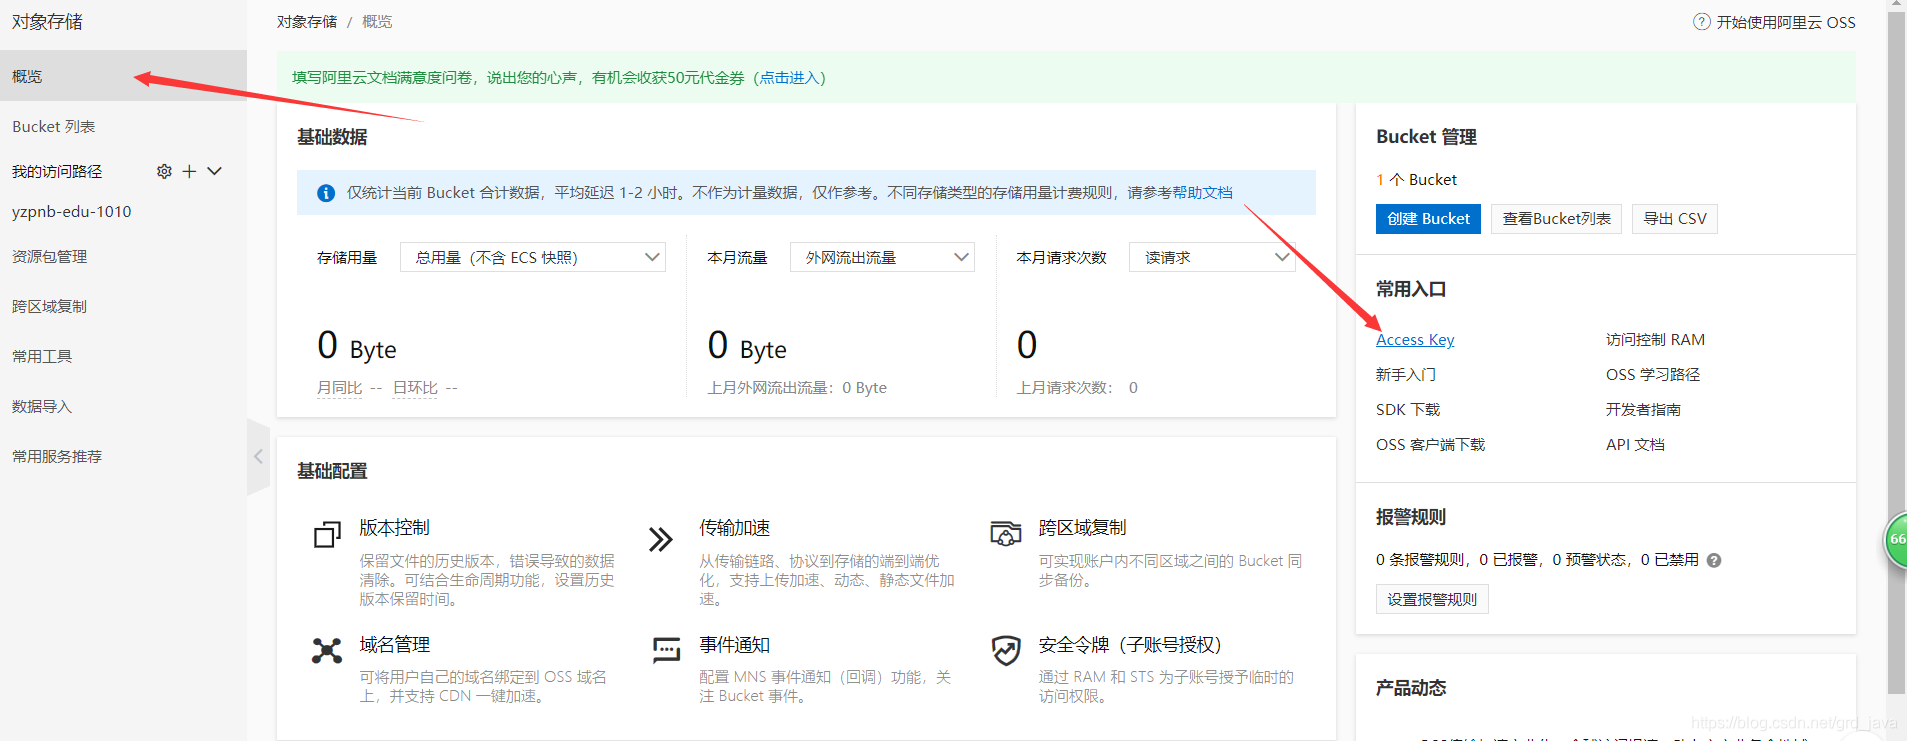
Task: Open settings gear for 我的访问路径
Action: tap(164, 172)
